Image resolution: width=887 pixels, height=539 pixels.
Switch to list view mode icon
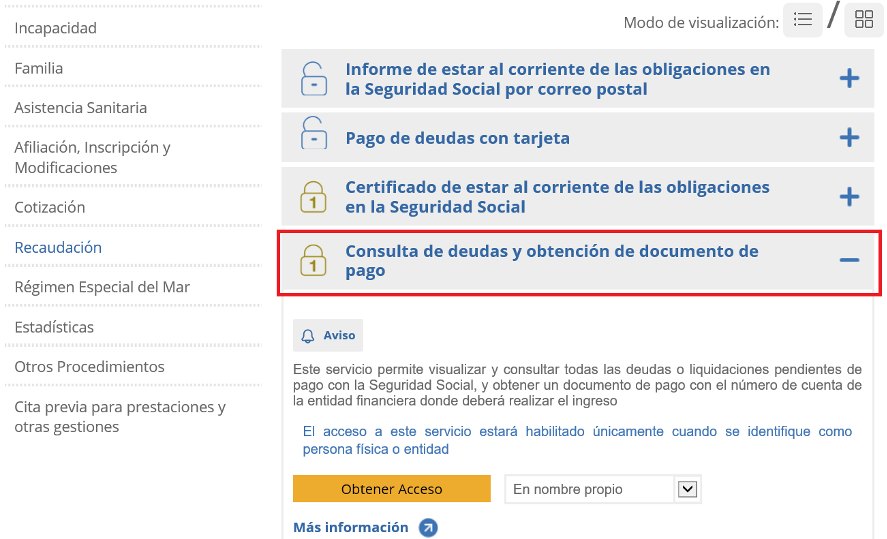tap(802, 20)
